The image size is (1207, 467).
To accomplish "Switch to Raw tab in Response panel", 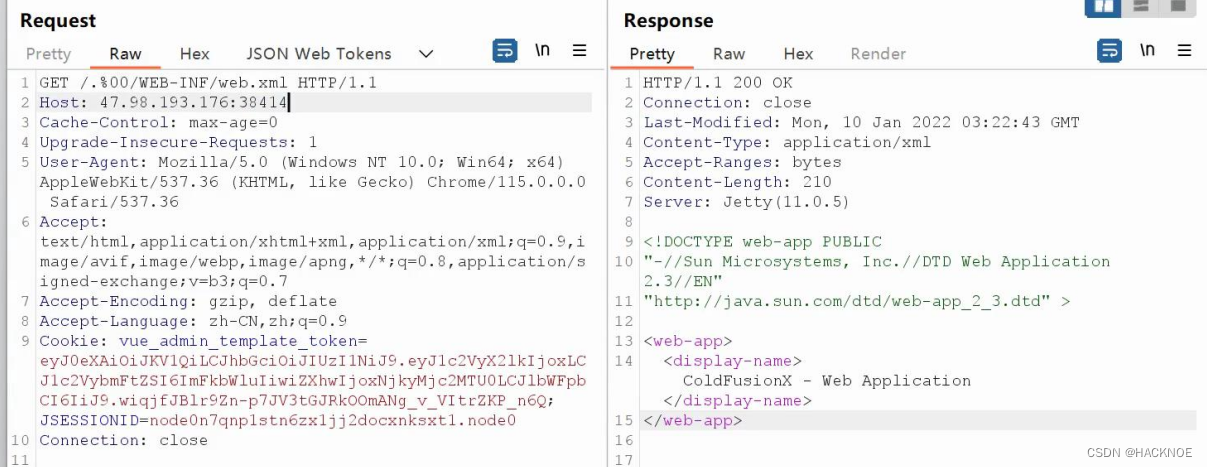I will (x=729, y=54).
